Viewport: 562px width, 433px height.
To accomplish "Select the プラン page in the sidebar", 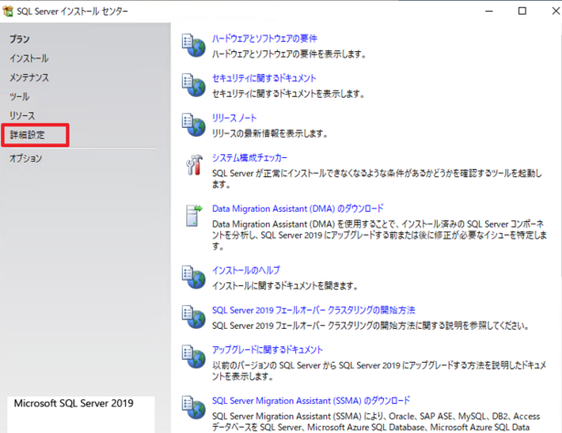I will tap(20, 39).
